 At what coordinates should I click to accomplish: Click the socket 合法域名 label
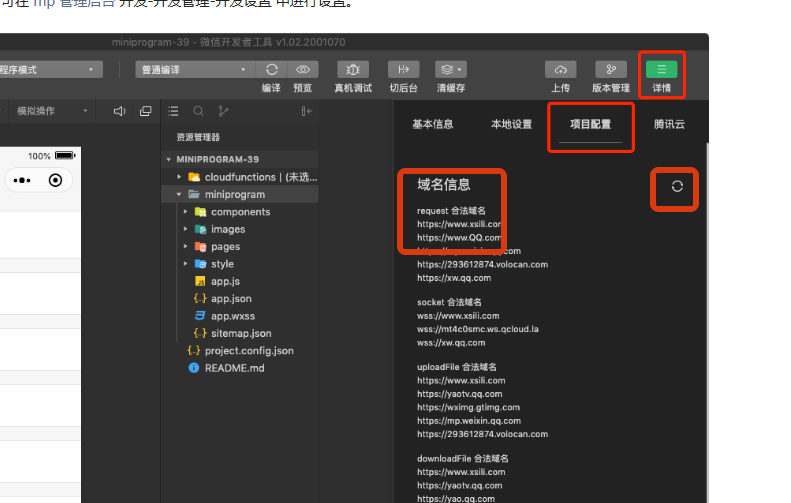click(449, 302)
